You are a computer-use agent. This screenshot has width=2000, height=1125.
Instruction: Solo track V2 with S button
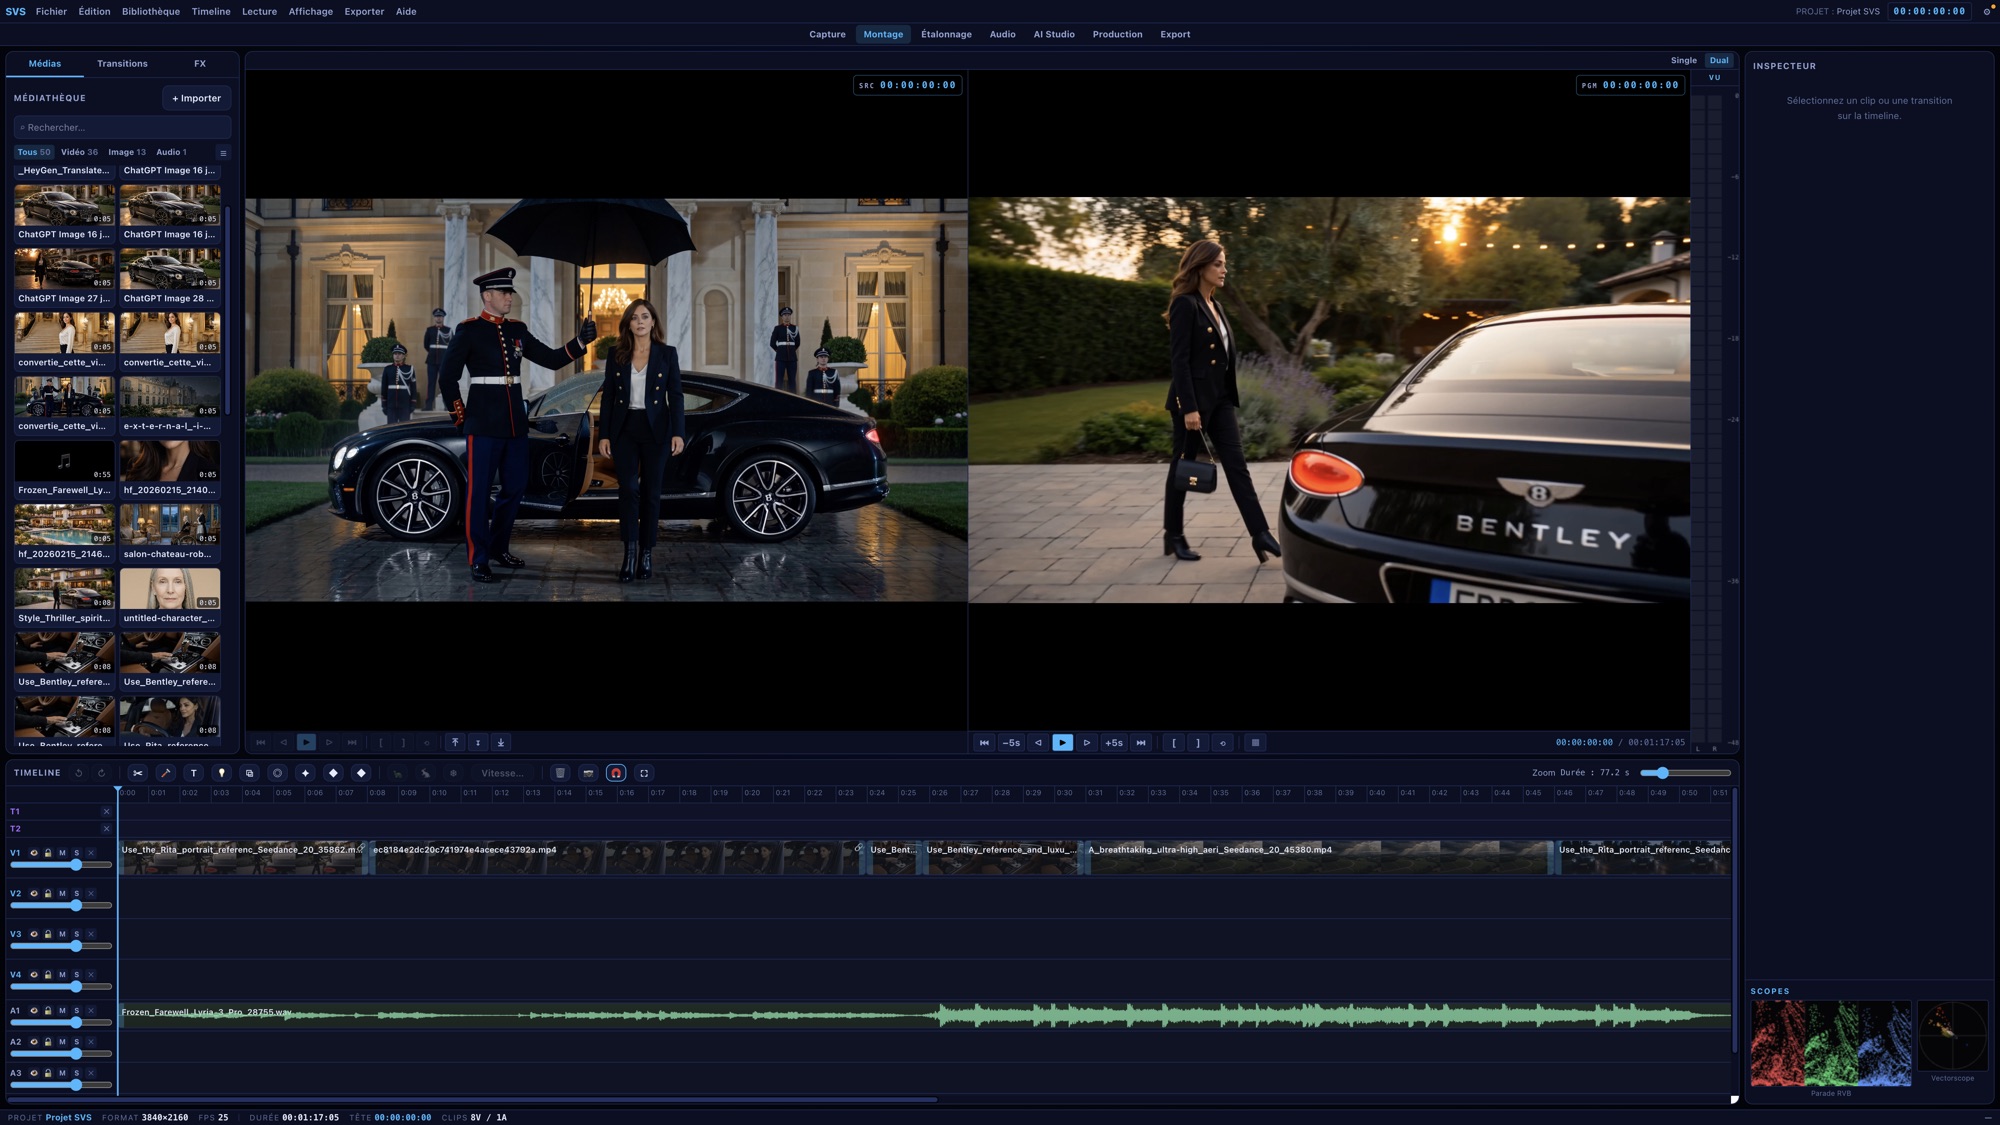(76, 894)
